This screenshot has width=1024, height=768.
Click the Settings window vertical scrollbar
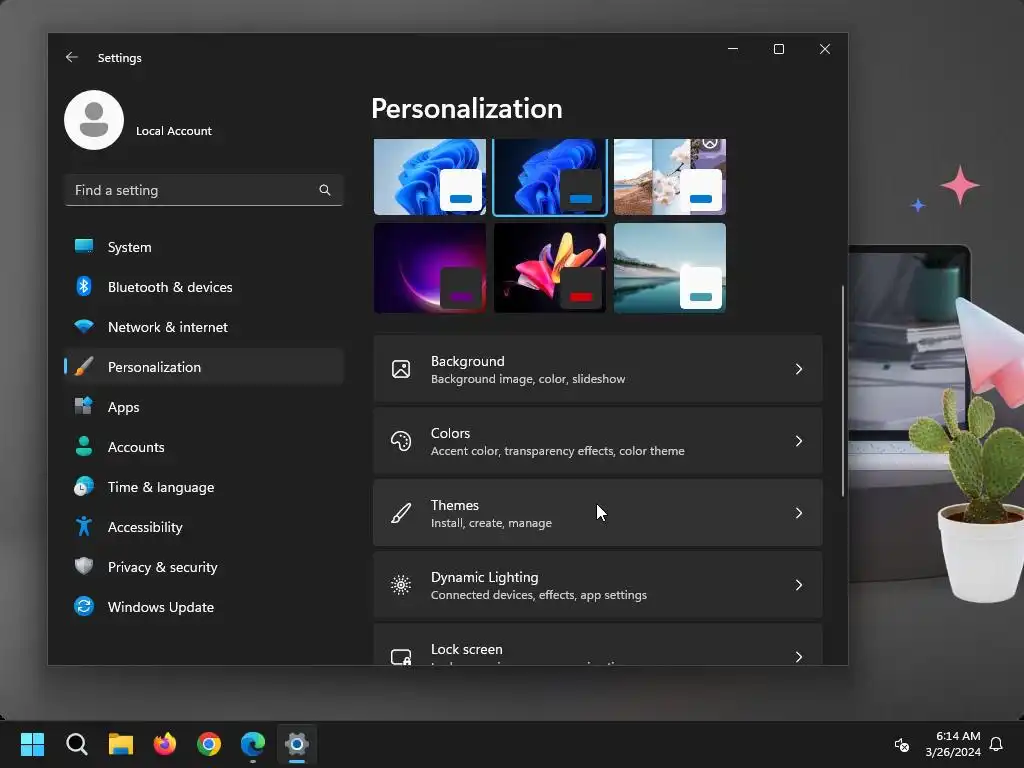point(842,391)
